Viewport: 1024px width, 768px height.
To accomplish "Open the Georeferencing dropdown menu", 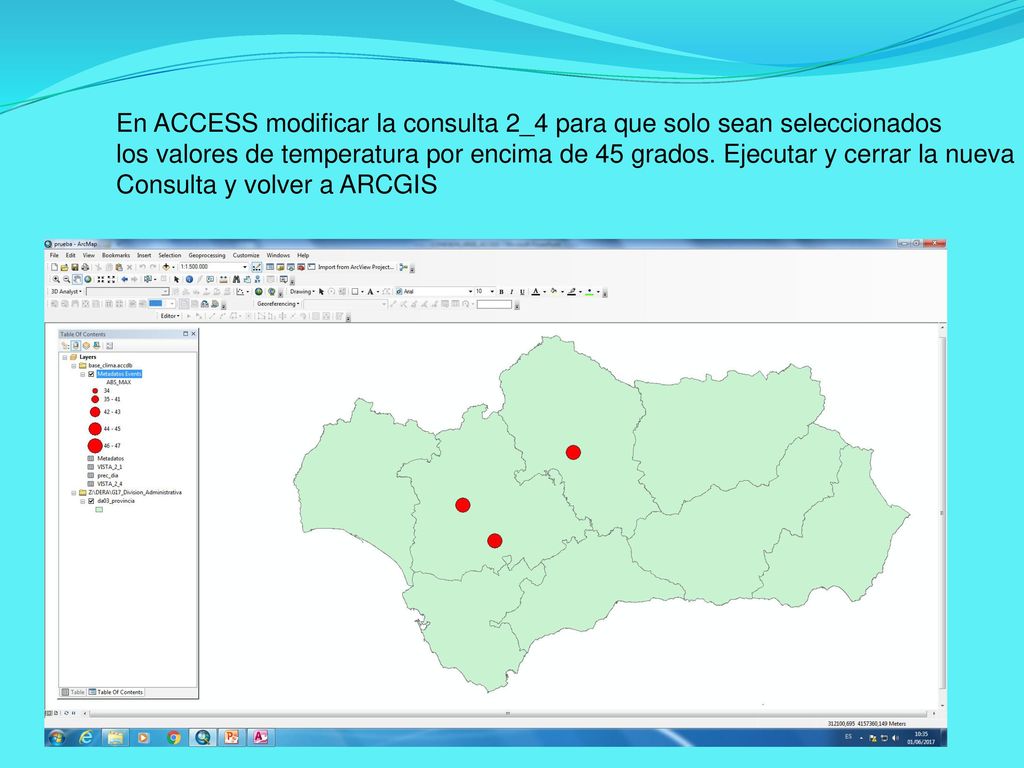I will click(x=278, y=304).
